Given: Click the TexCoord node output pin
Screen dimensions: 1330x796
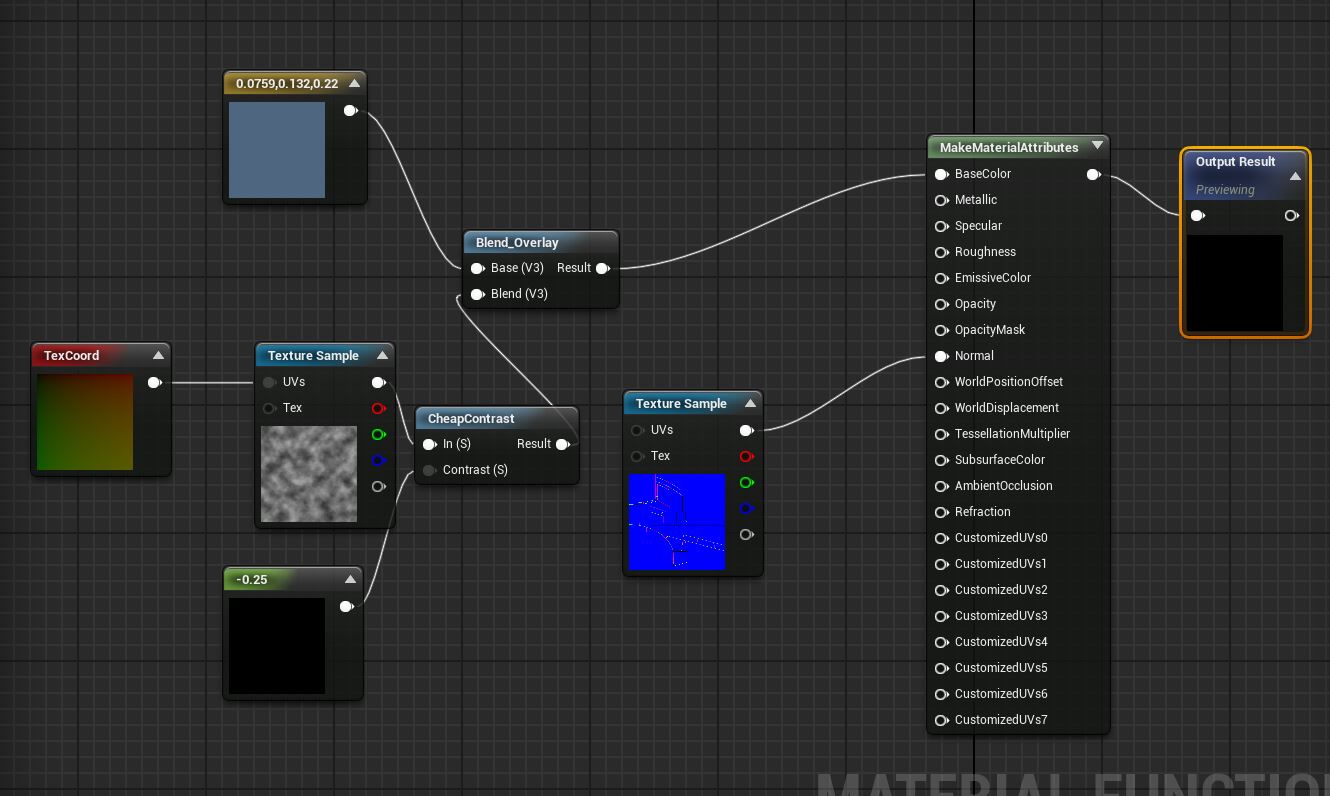Looking at the screenshot, I should [x=154, y=382].
